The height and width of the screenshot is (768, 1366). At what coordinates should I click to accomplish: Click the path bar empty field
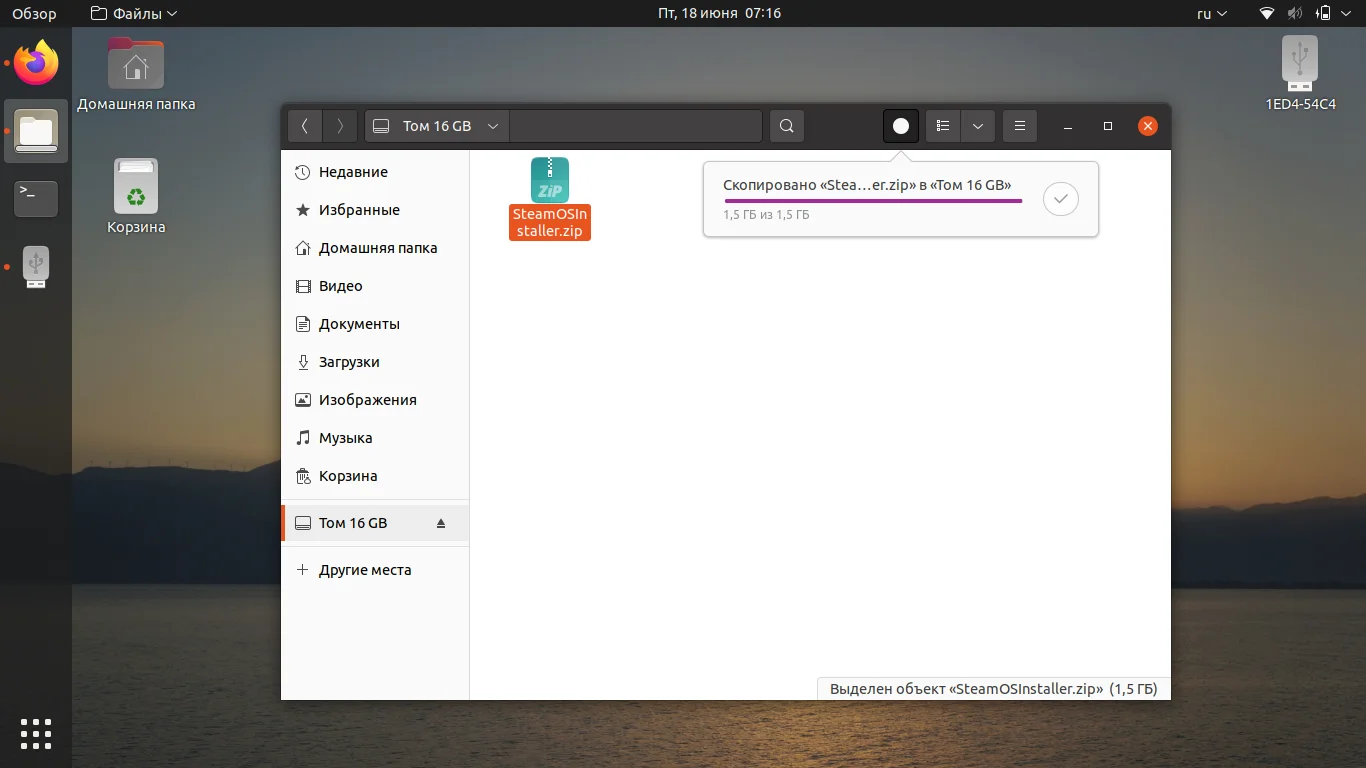click(636, 126)
